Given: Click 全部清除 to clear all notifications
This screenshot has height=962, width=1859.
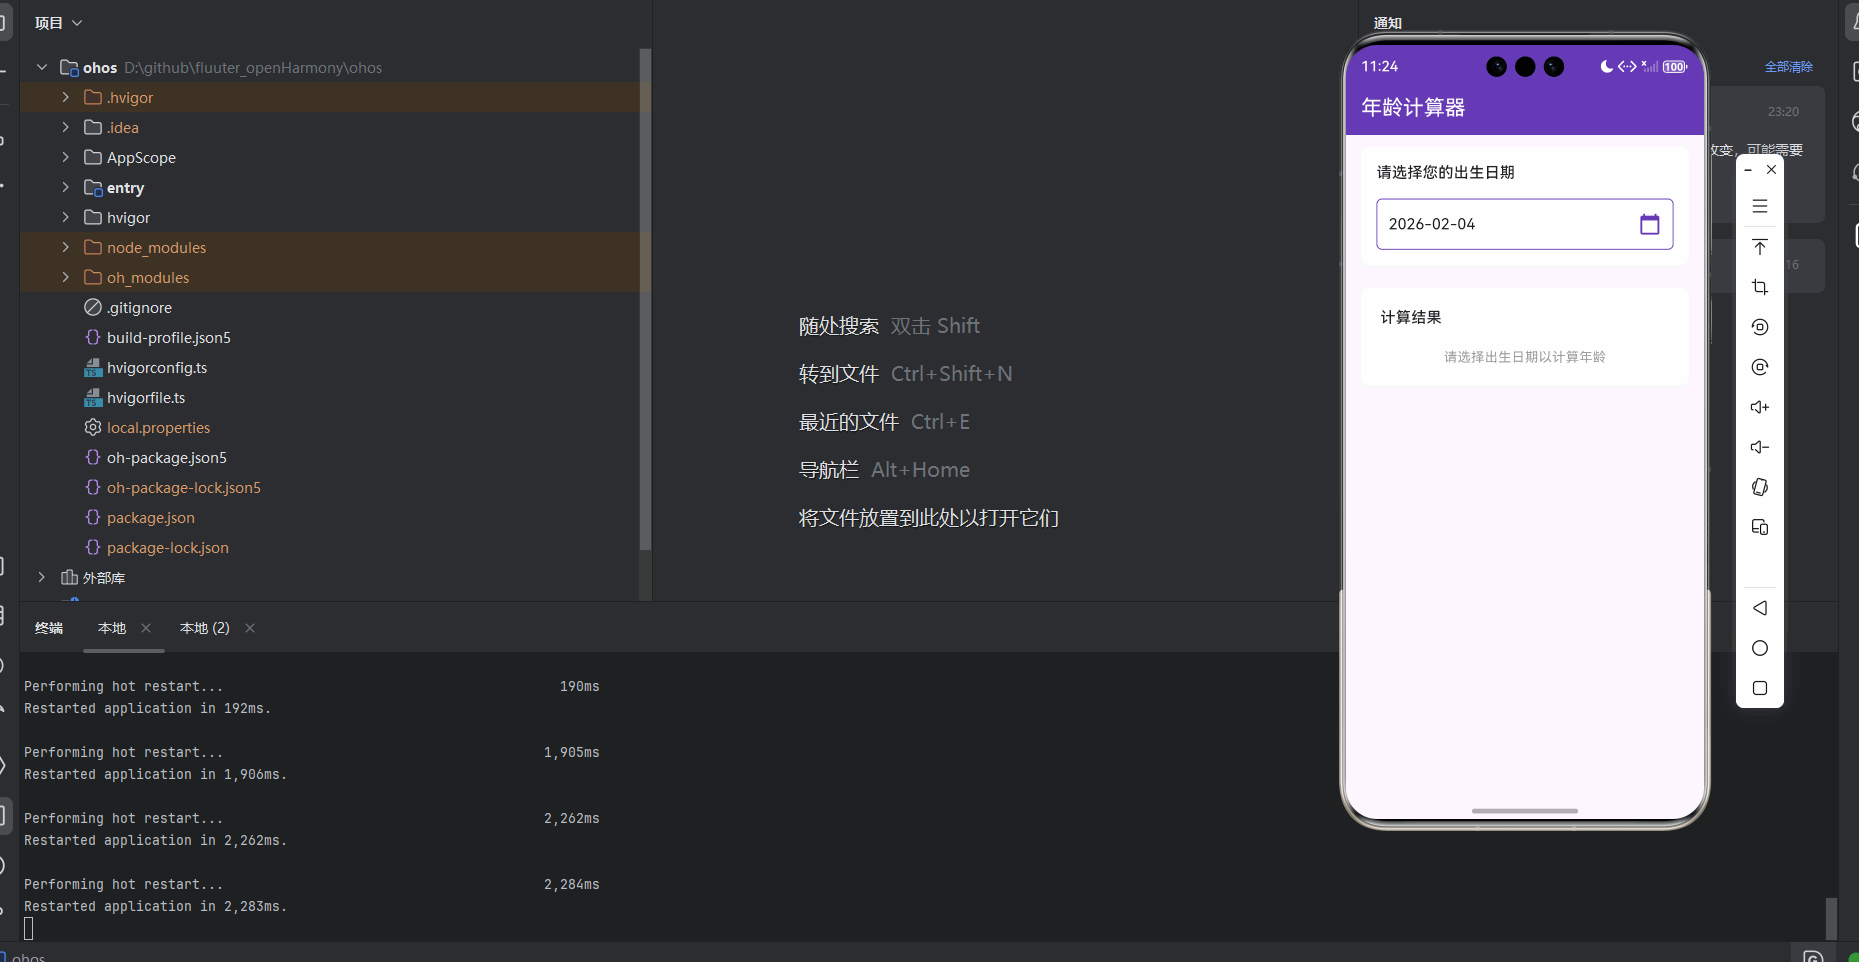Looking at the screenshot, I should 1789,67.
